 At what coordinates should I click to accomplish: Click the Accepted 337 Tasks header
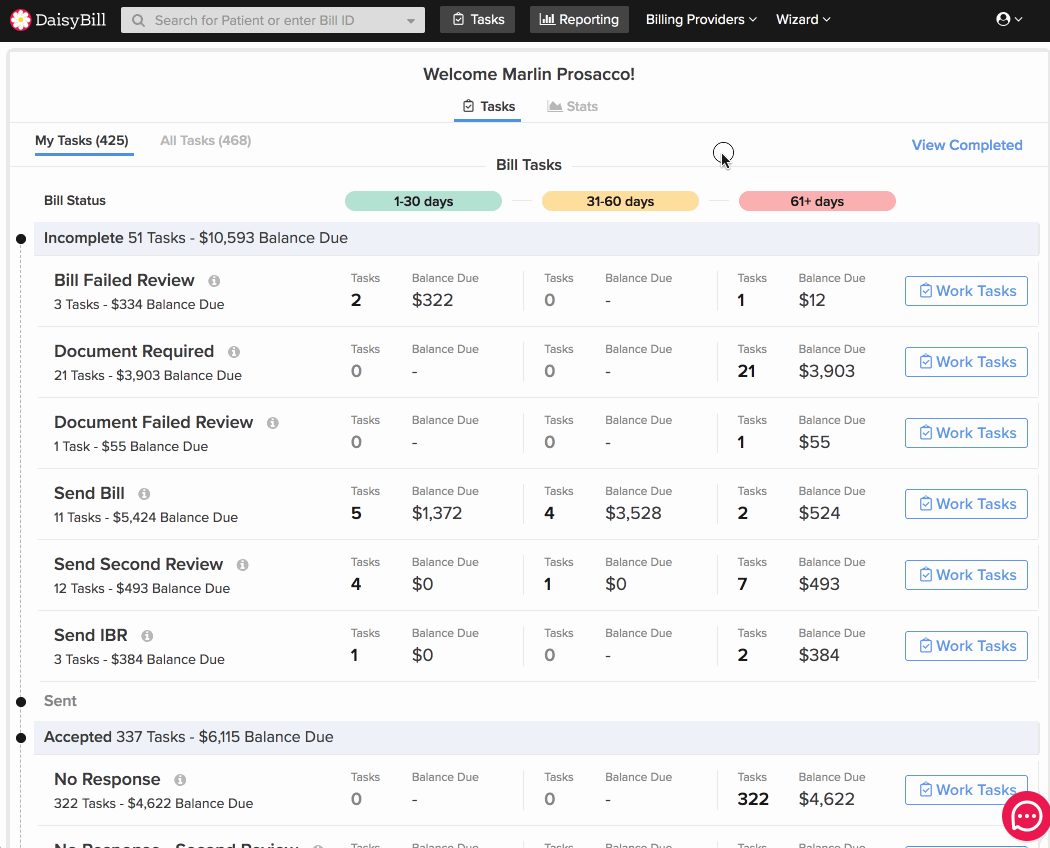click(536, 737)
